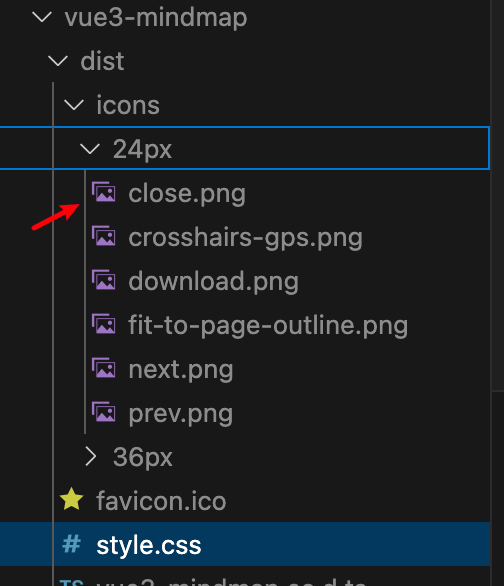Select the download.png file

click(213, 281)
